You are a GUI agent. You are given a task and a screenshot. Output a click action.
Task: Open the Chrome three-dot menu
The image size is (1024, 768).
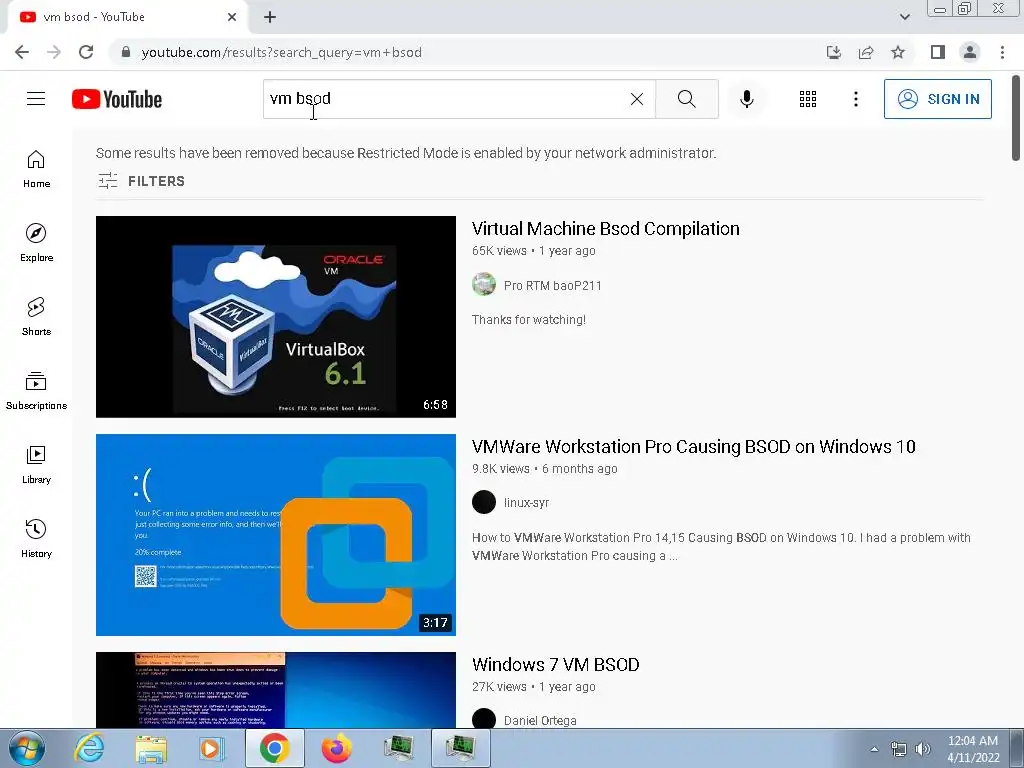pyautogui.click(x=1002, y=52)
